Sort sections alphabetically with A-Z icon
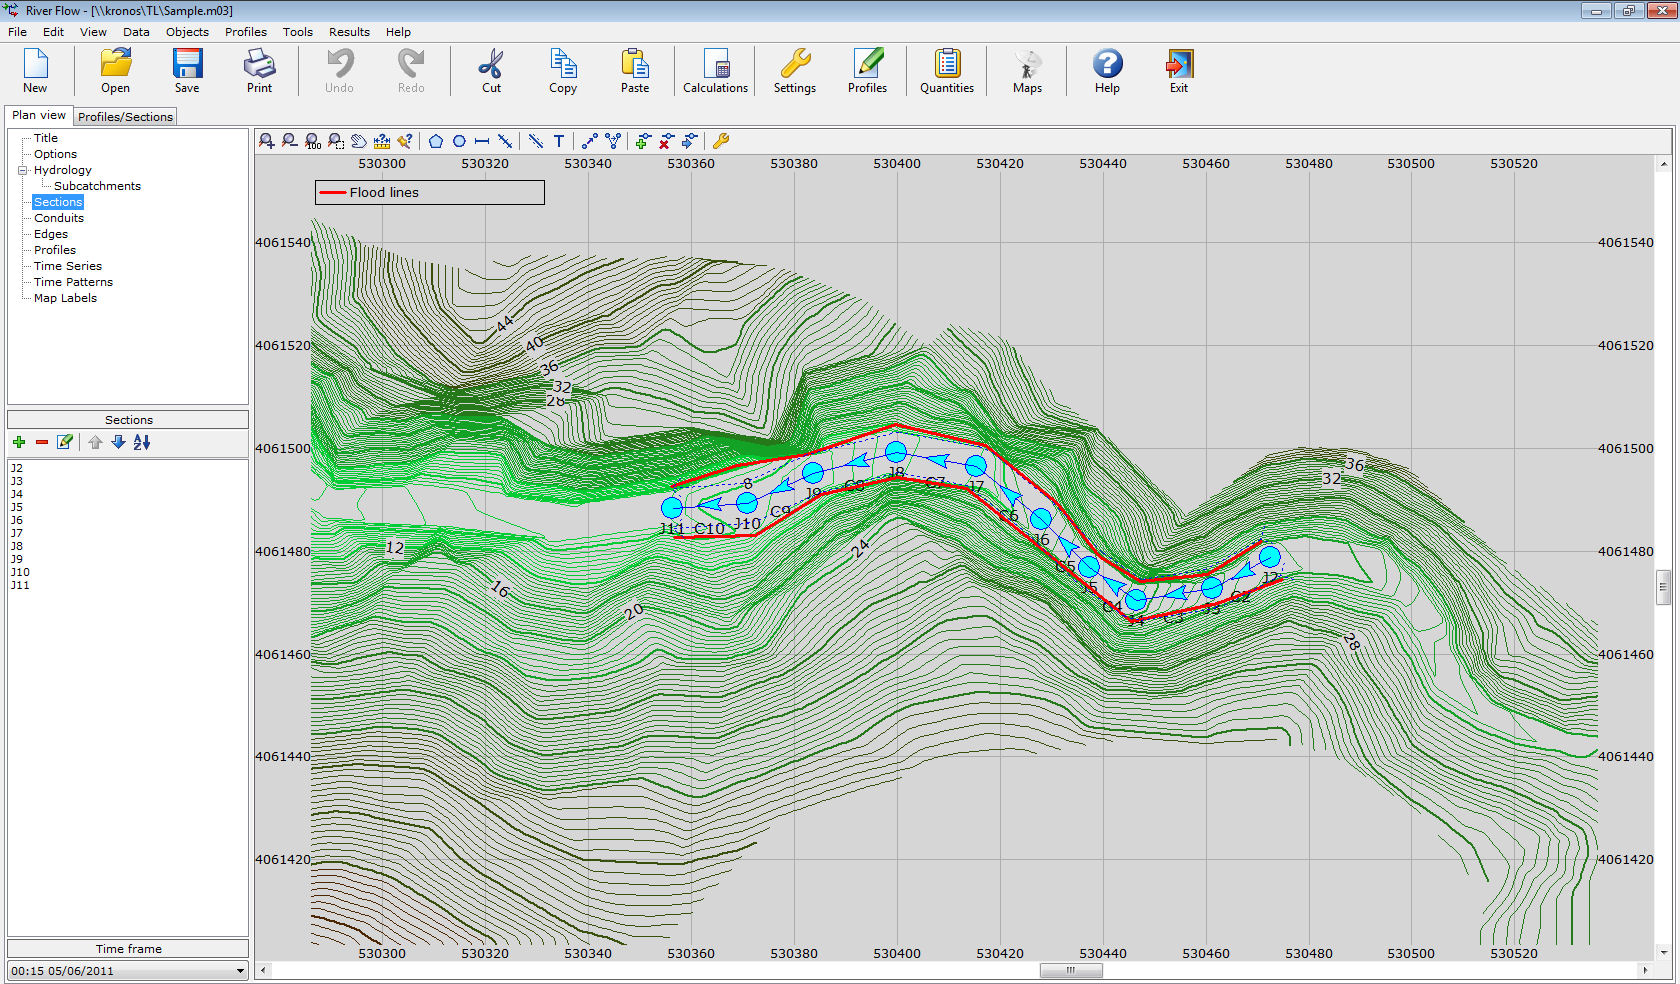The height and width of the screenshot is (984, 1680). pos(142,442)
